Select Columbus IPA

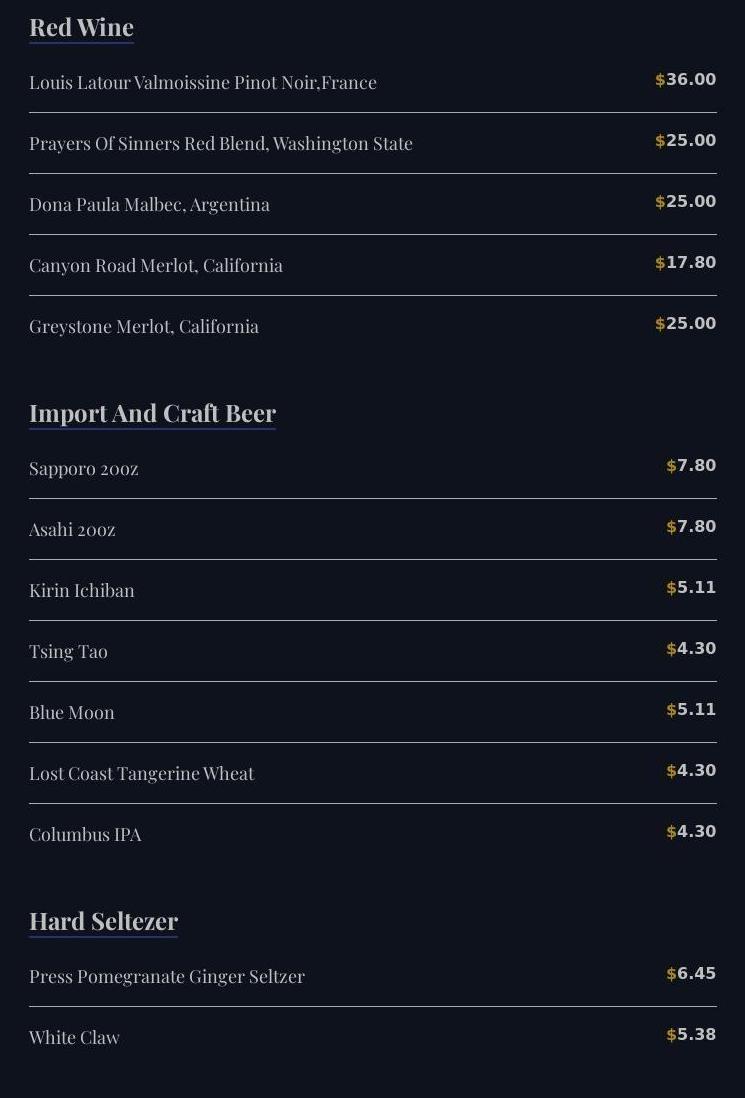pos(85,835)
